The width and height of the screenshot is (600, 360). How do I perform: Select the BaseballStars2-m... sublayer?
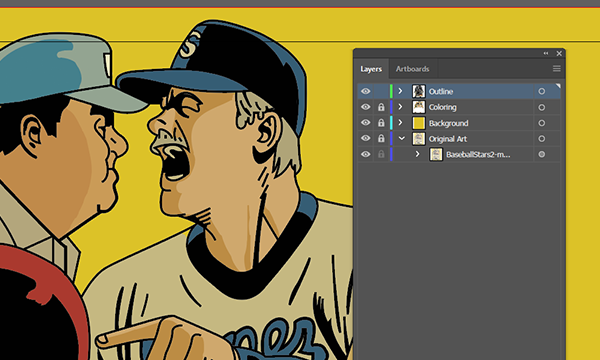click(478, 155)
